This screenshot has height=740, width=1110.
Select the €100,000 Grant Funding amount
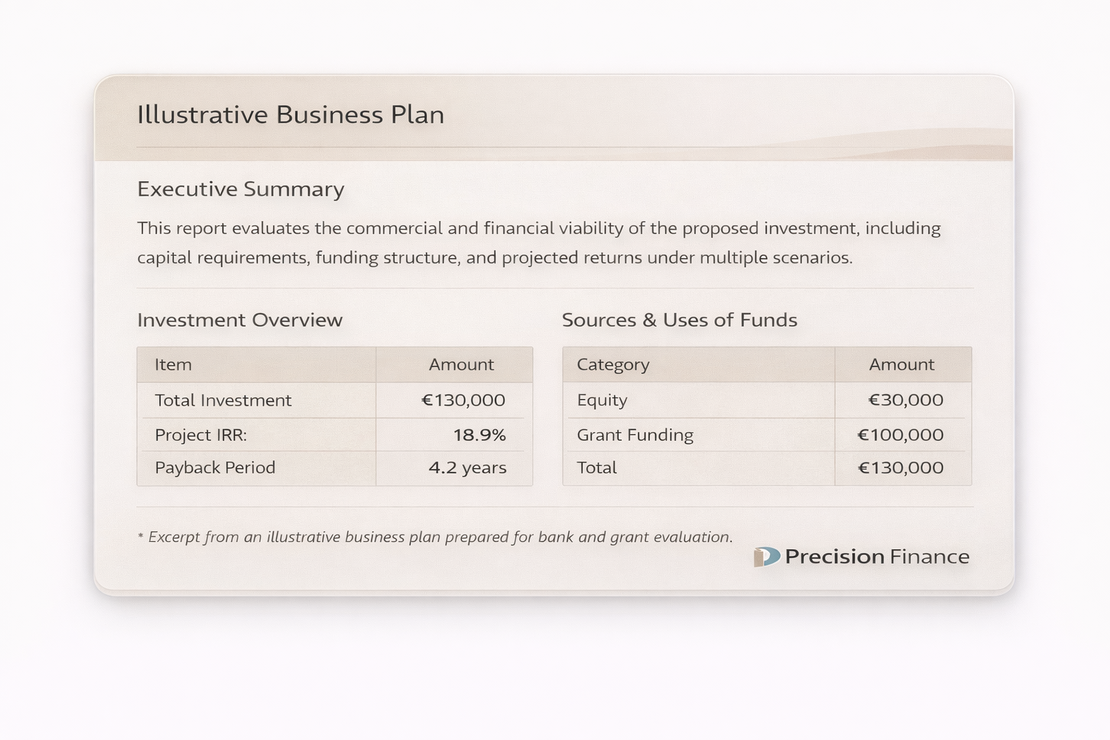tap(900, 435)
